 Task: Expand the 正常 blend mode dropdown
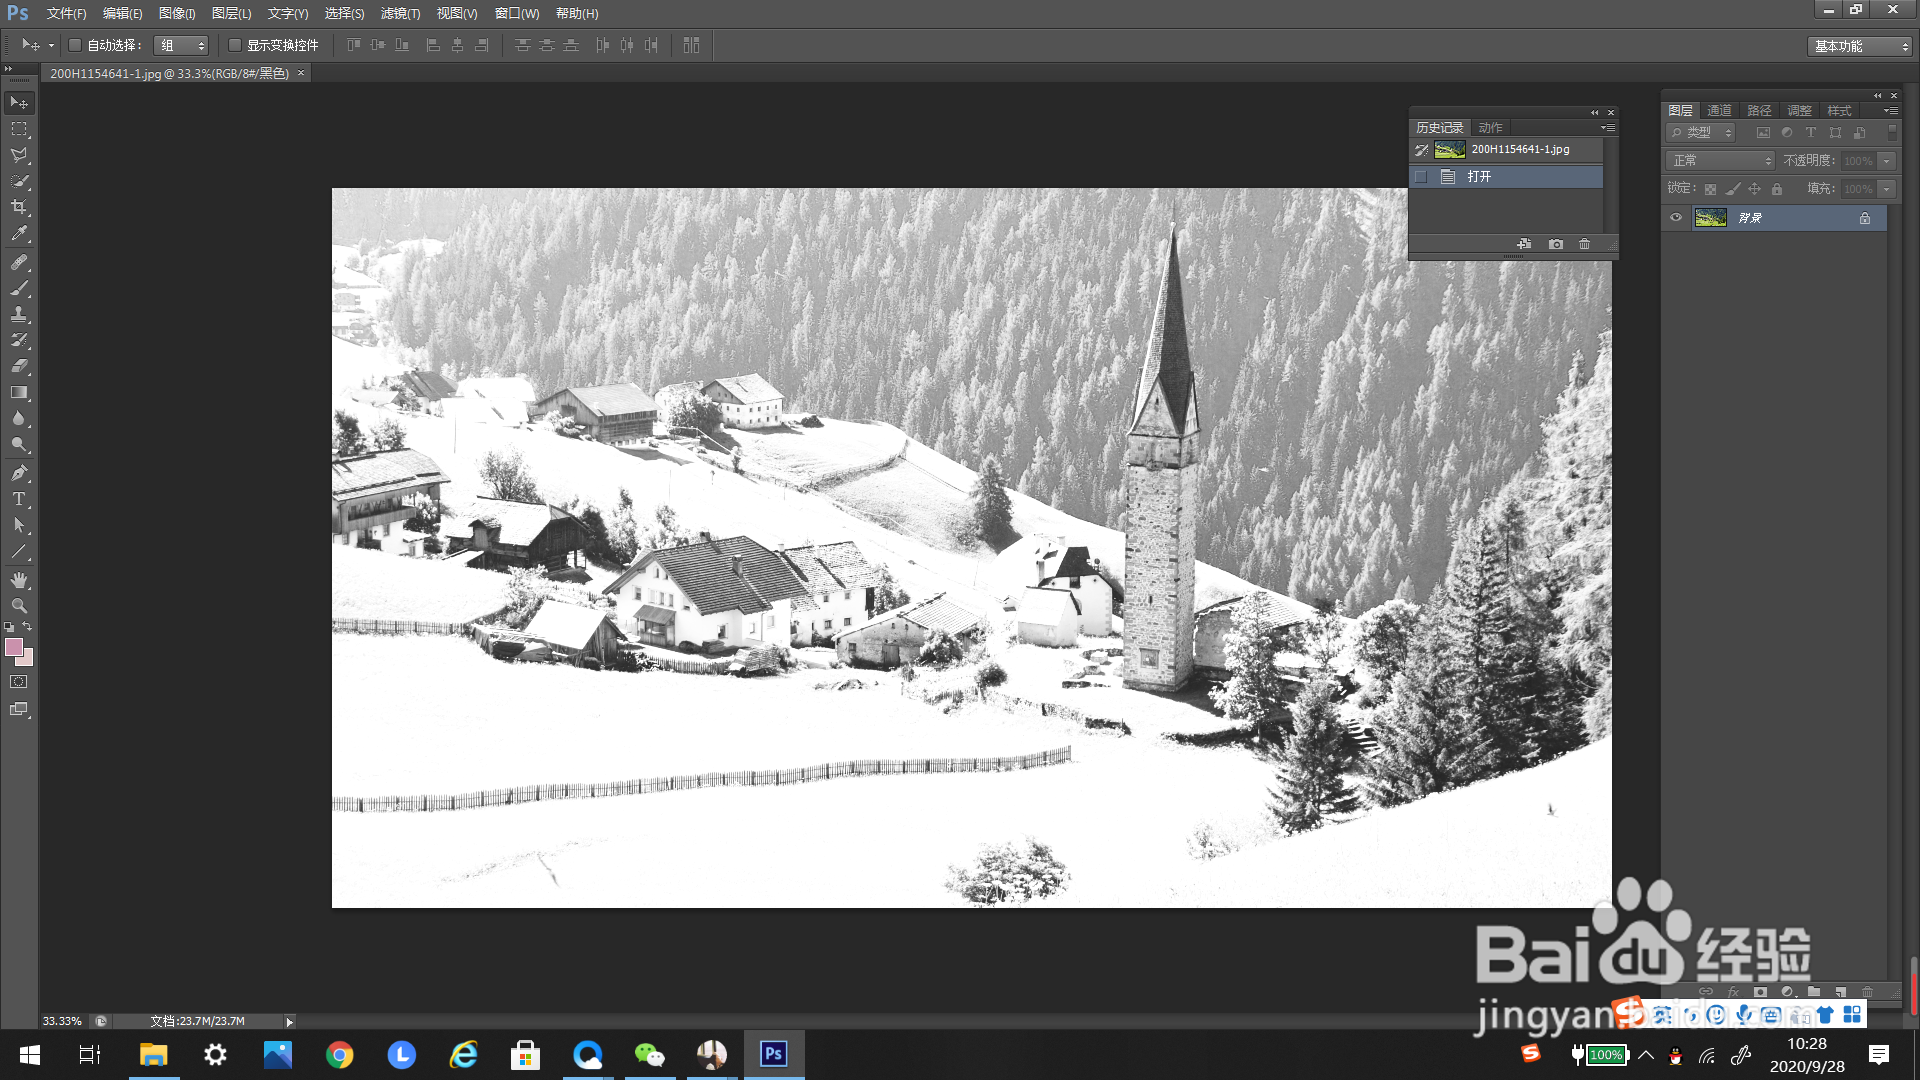pos(1721,161)
